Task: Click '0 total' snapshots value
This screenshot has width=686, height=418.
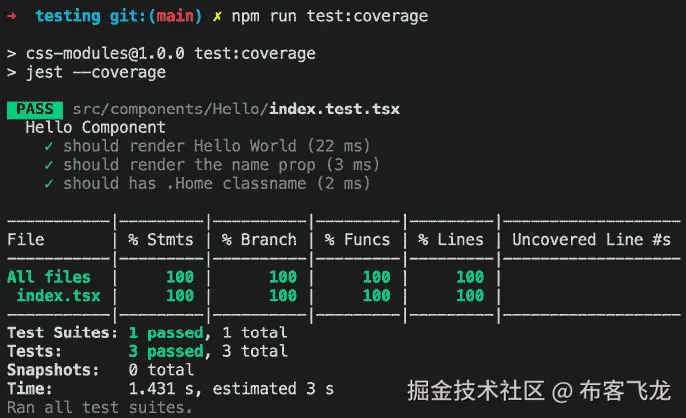Action: 161,370
